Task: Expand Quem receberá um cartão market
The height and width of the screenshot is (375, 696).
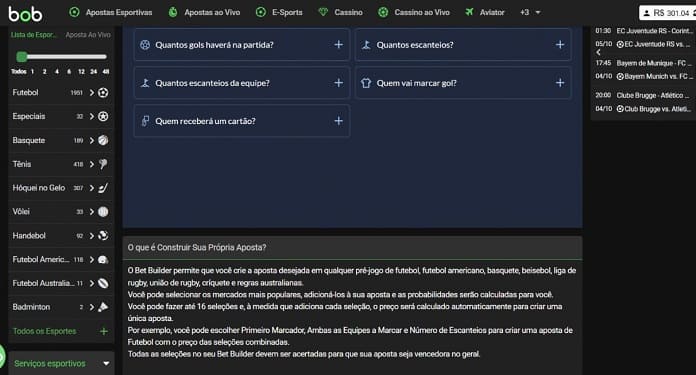Action: (x=241, y=121)
